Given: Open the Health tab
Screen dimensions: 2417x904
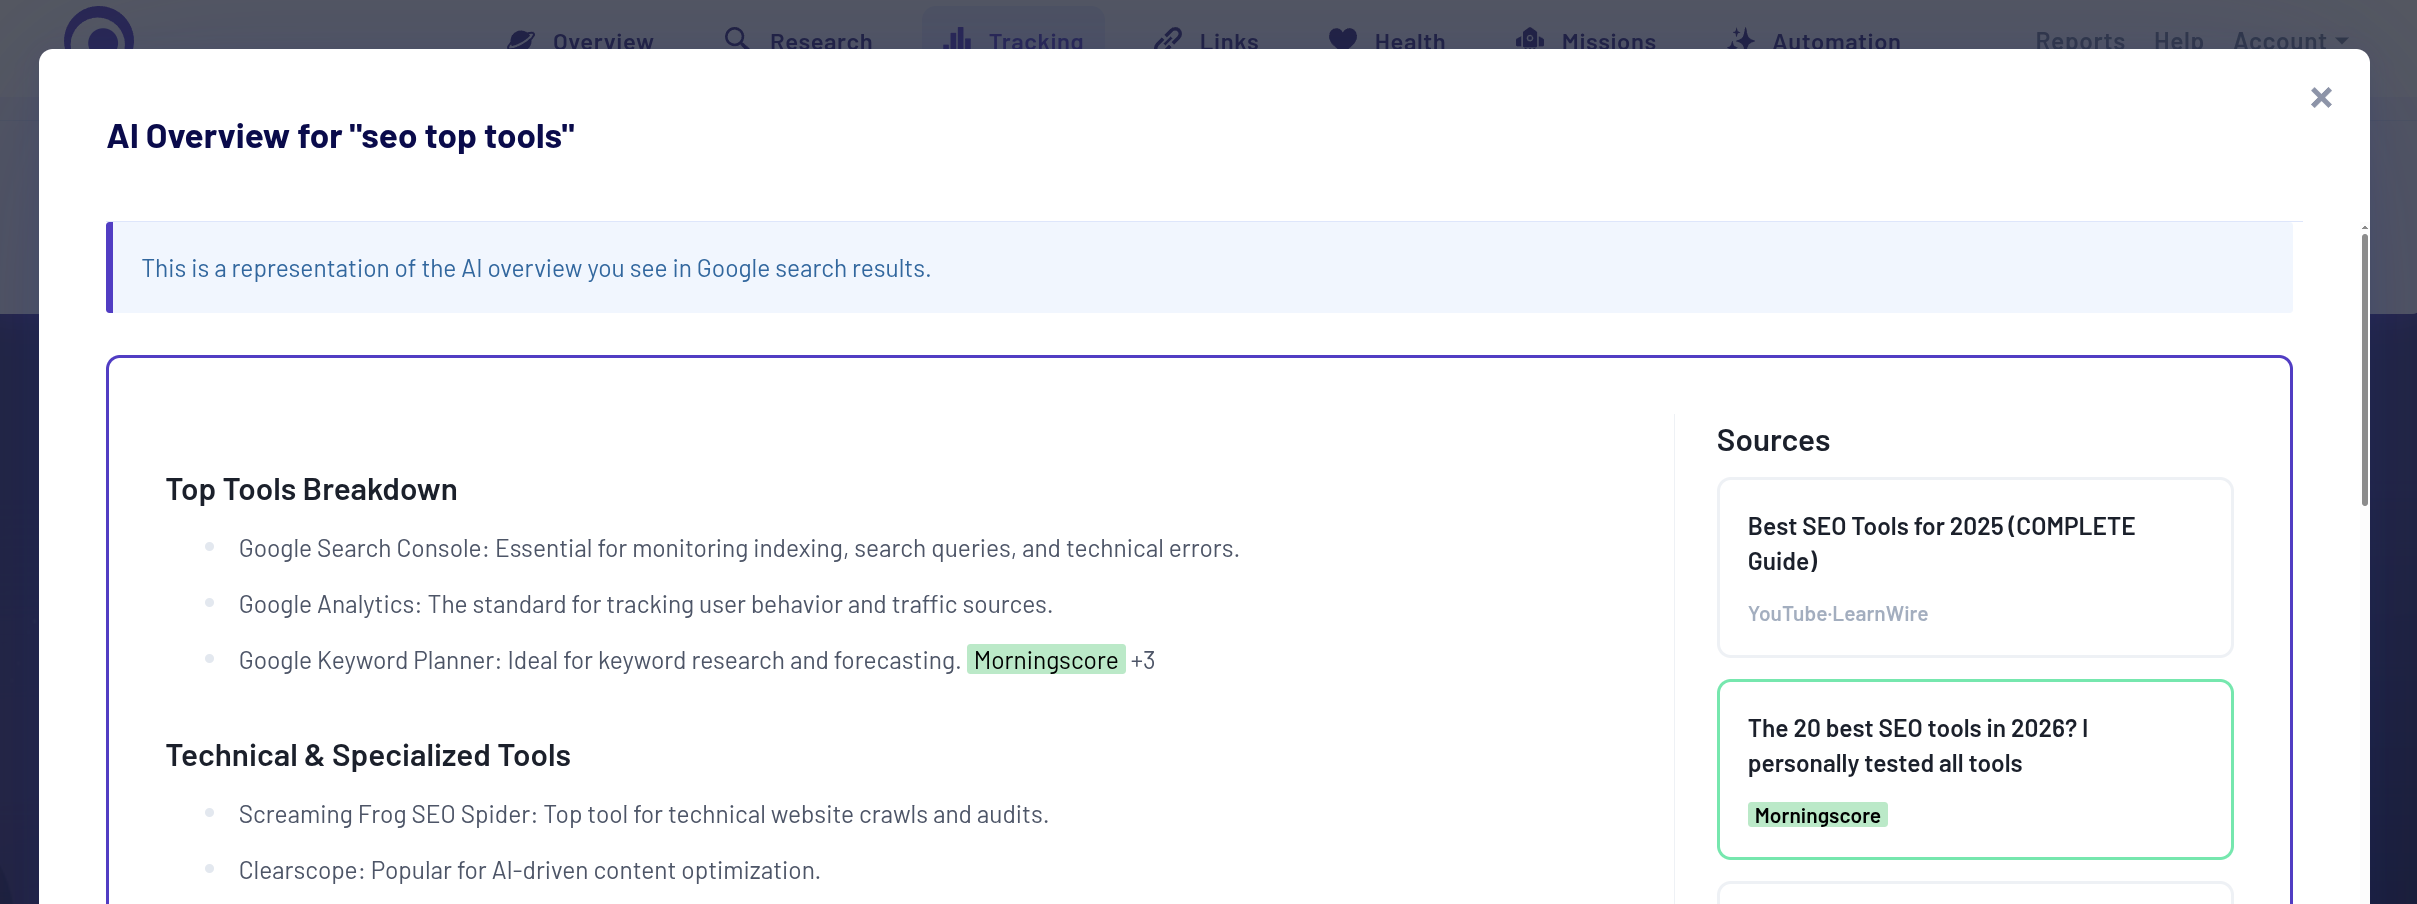Looking at the screenshot, I should [x=1387, y=41].
